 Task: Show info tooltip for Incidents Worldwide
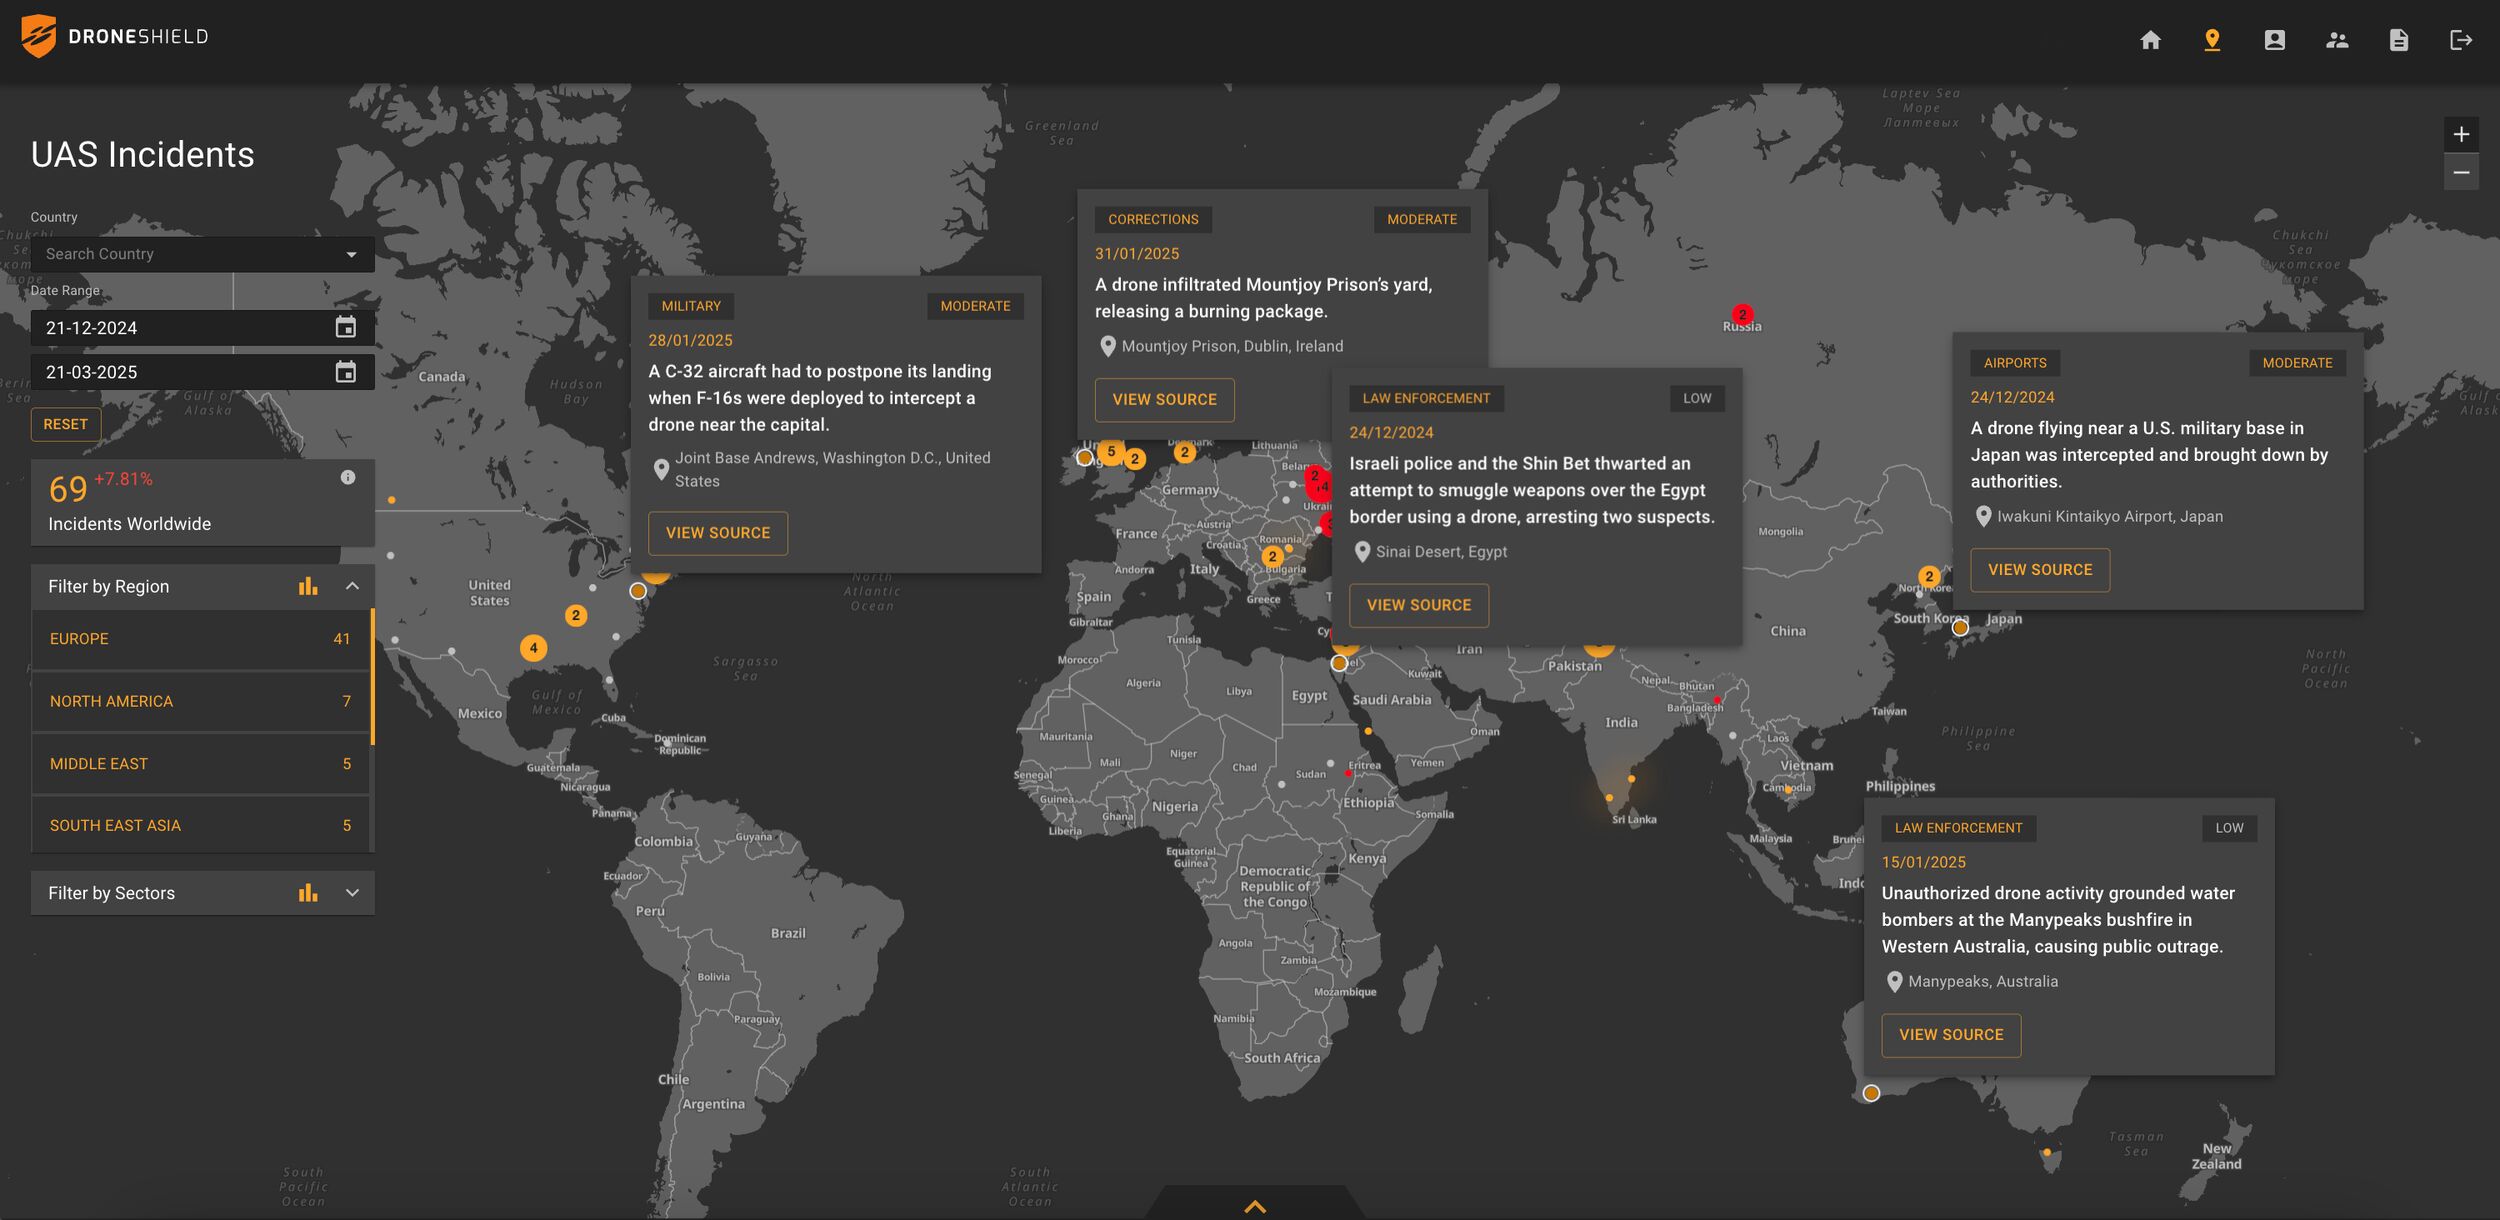pos(348,477)
